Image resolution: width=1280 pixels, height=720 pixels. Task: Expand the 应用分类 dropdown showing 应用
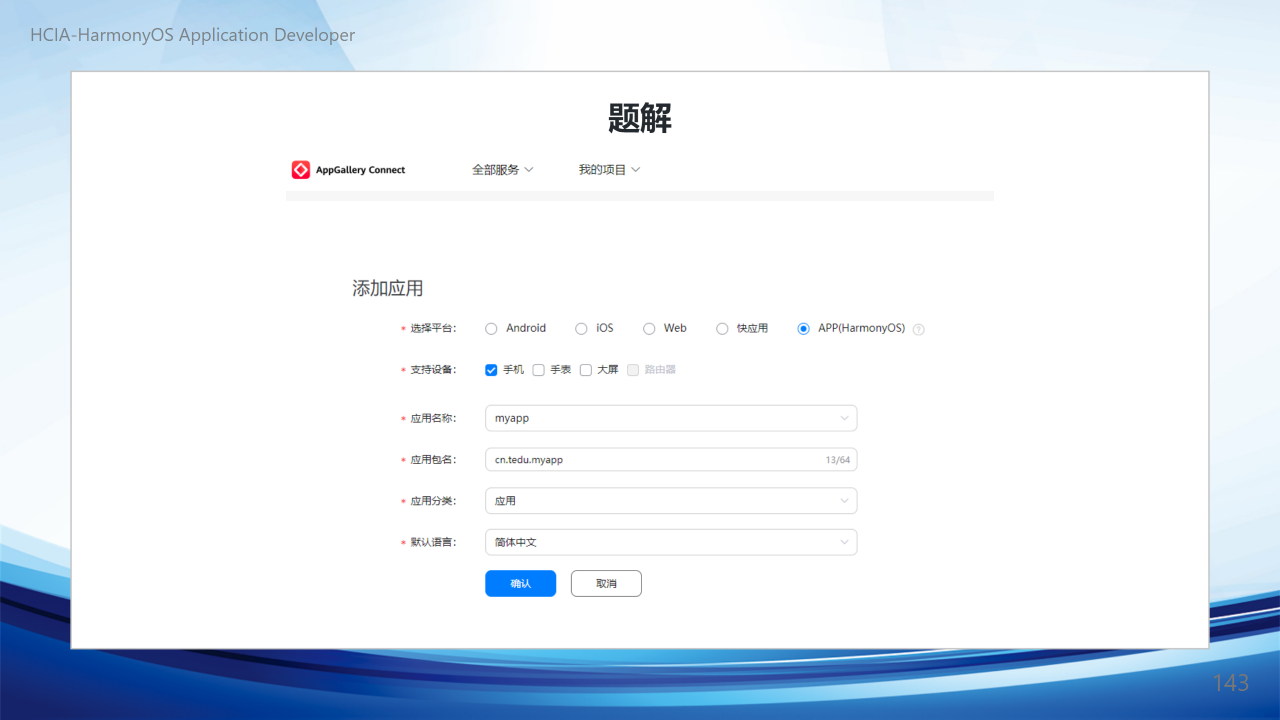[x=671, y=501]
